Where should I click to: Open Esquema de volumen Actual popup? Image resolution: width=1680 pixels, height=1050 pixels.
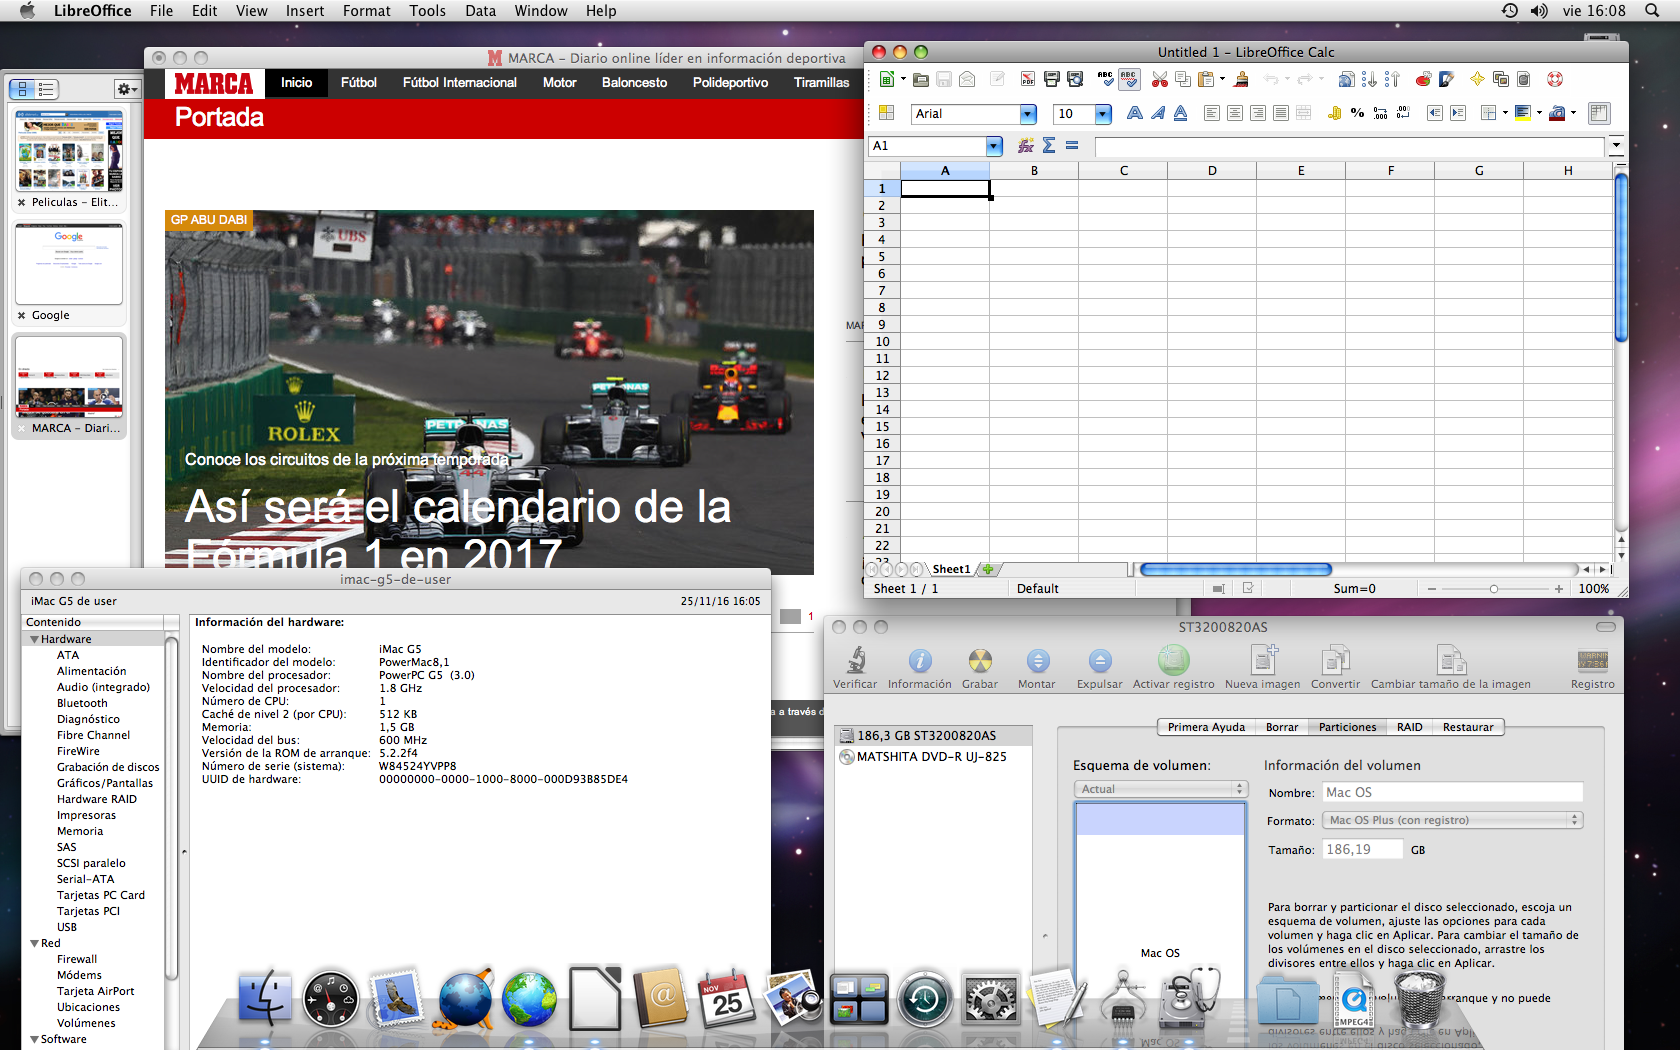[1161, 789]
